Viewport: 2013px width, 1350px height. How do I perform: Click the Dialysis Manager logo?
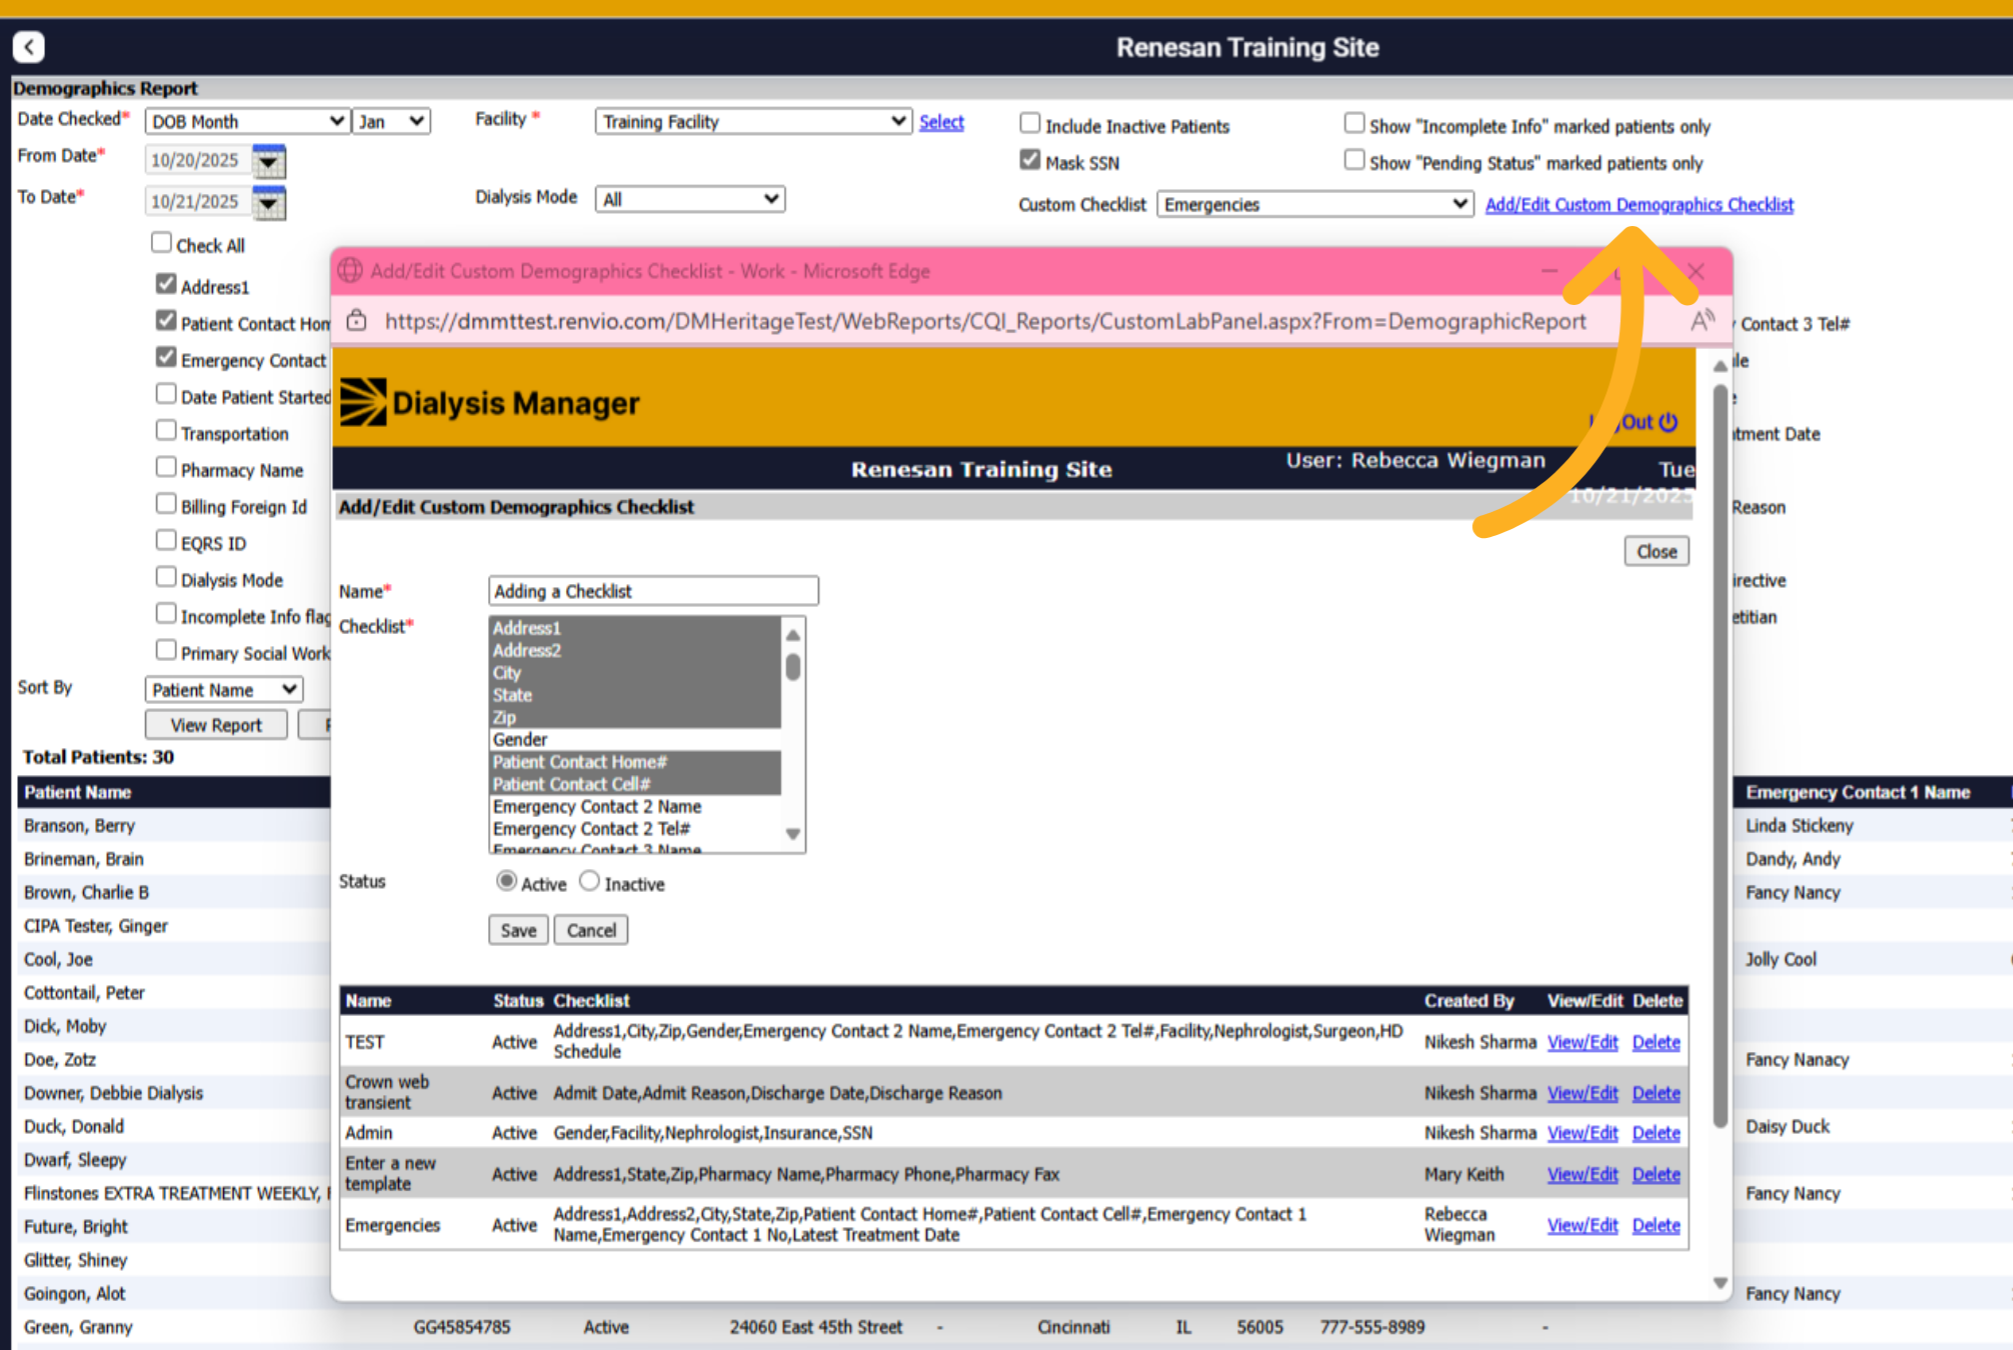489,402
